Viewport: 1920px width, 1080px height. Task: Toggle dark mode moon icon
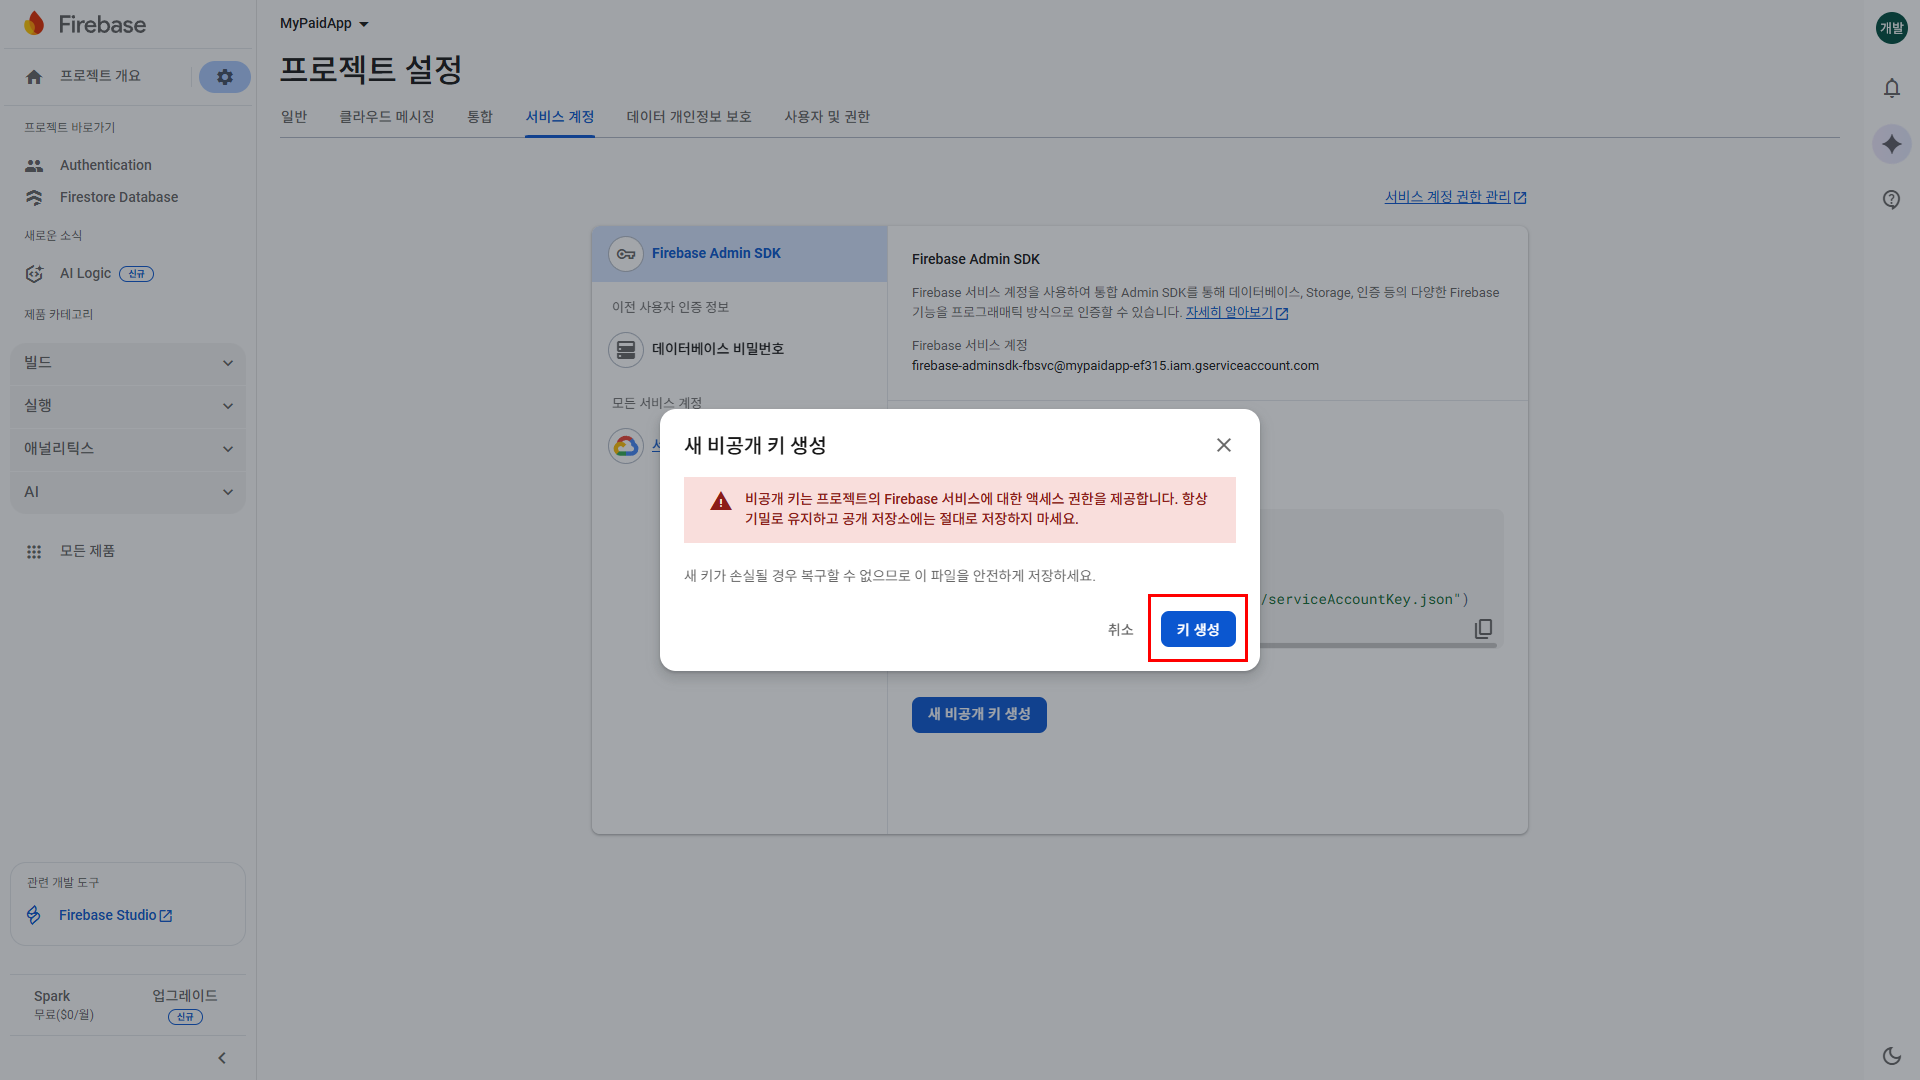pos(1891,1055)
